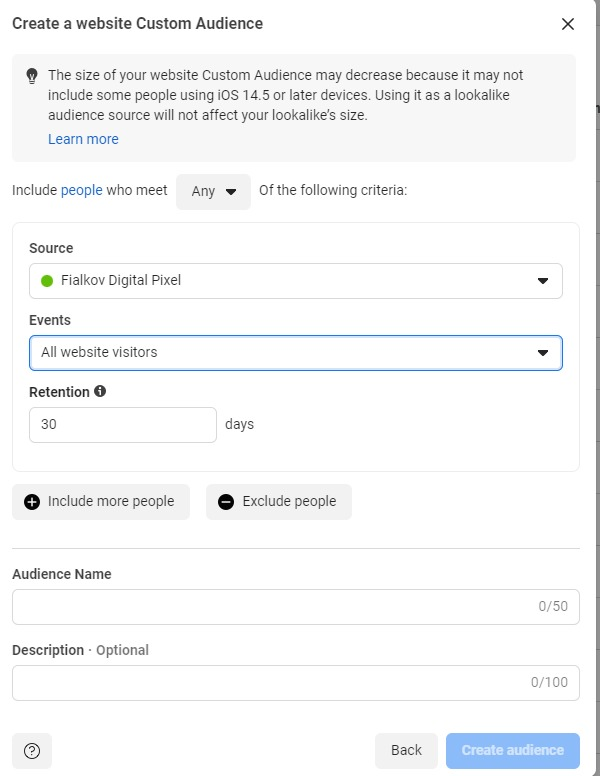Click the Retention info icon

point(100,391)
